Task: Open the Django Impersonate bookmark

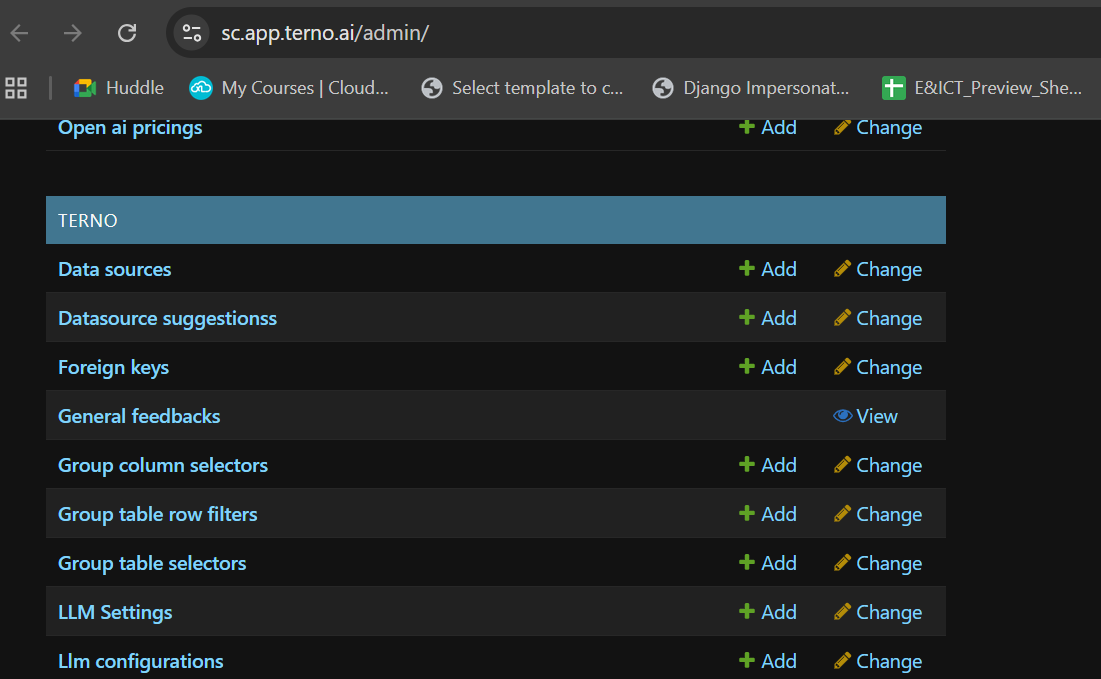Action: pyautogui.click(x=750, y=88)
